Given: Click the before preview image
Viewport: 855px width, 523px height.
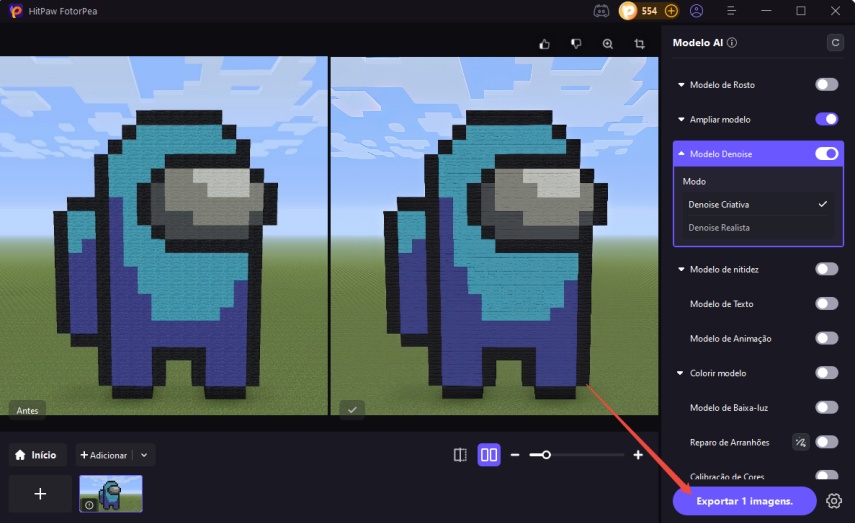Looking at the screenshot, I should pyautogui.click(x=164, y=236).
